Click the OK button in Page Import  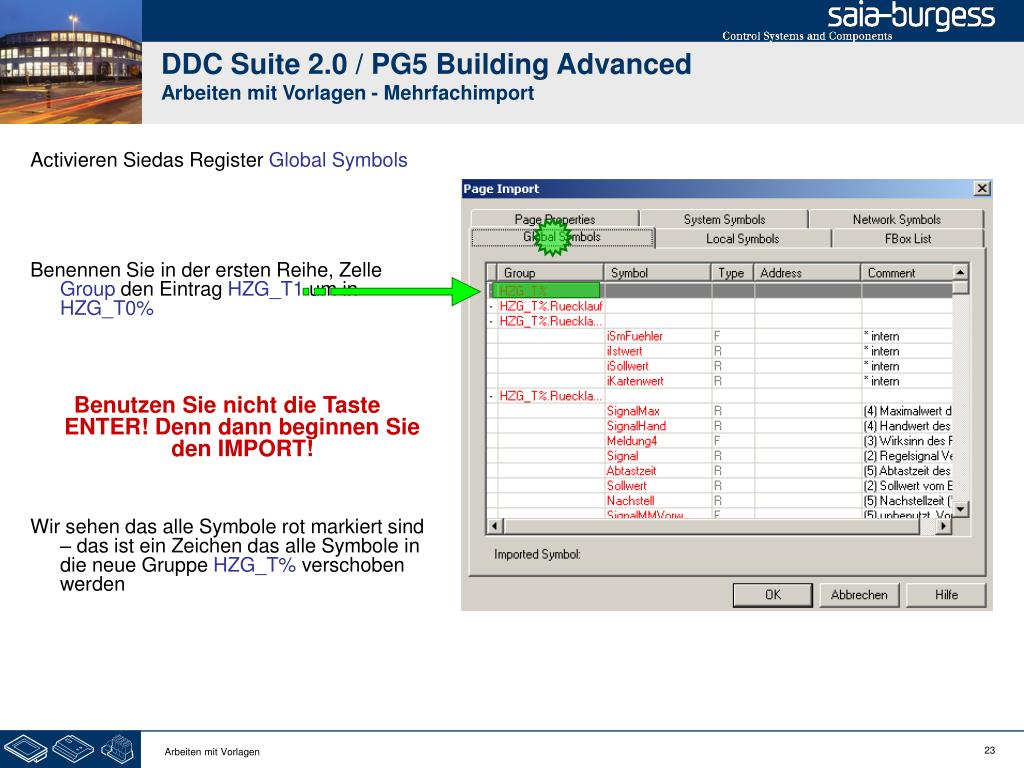pyautogui.click(x=773, y=595)
